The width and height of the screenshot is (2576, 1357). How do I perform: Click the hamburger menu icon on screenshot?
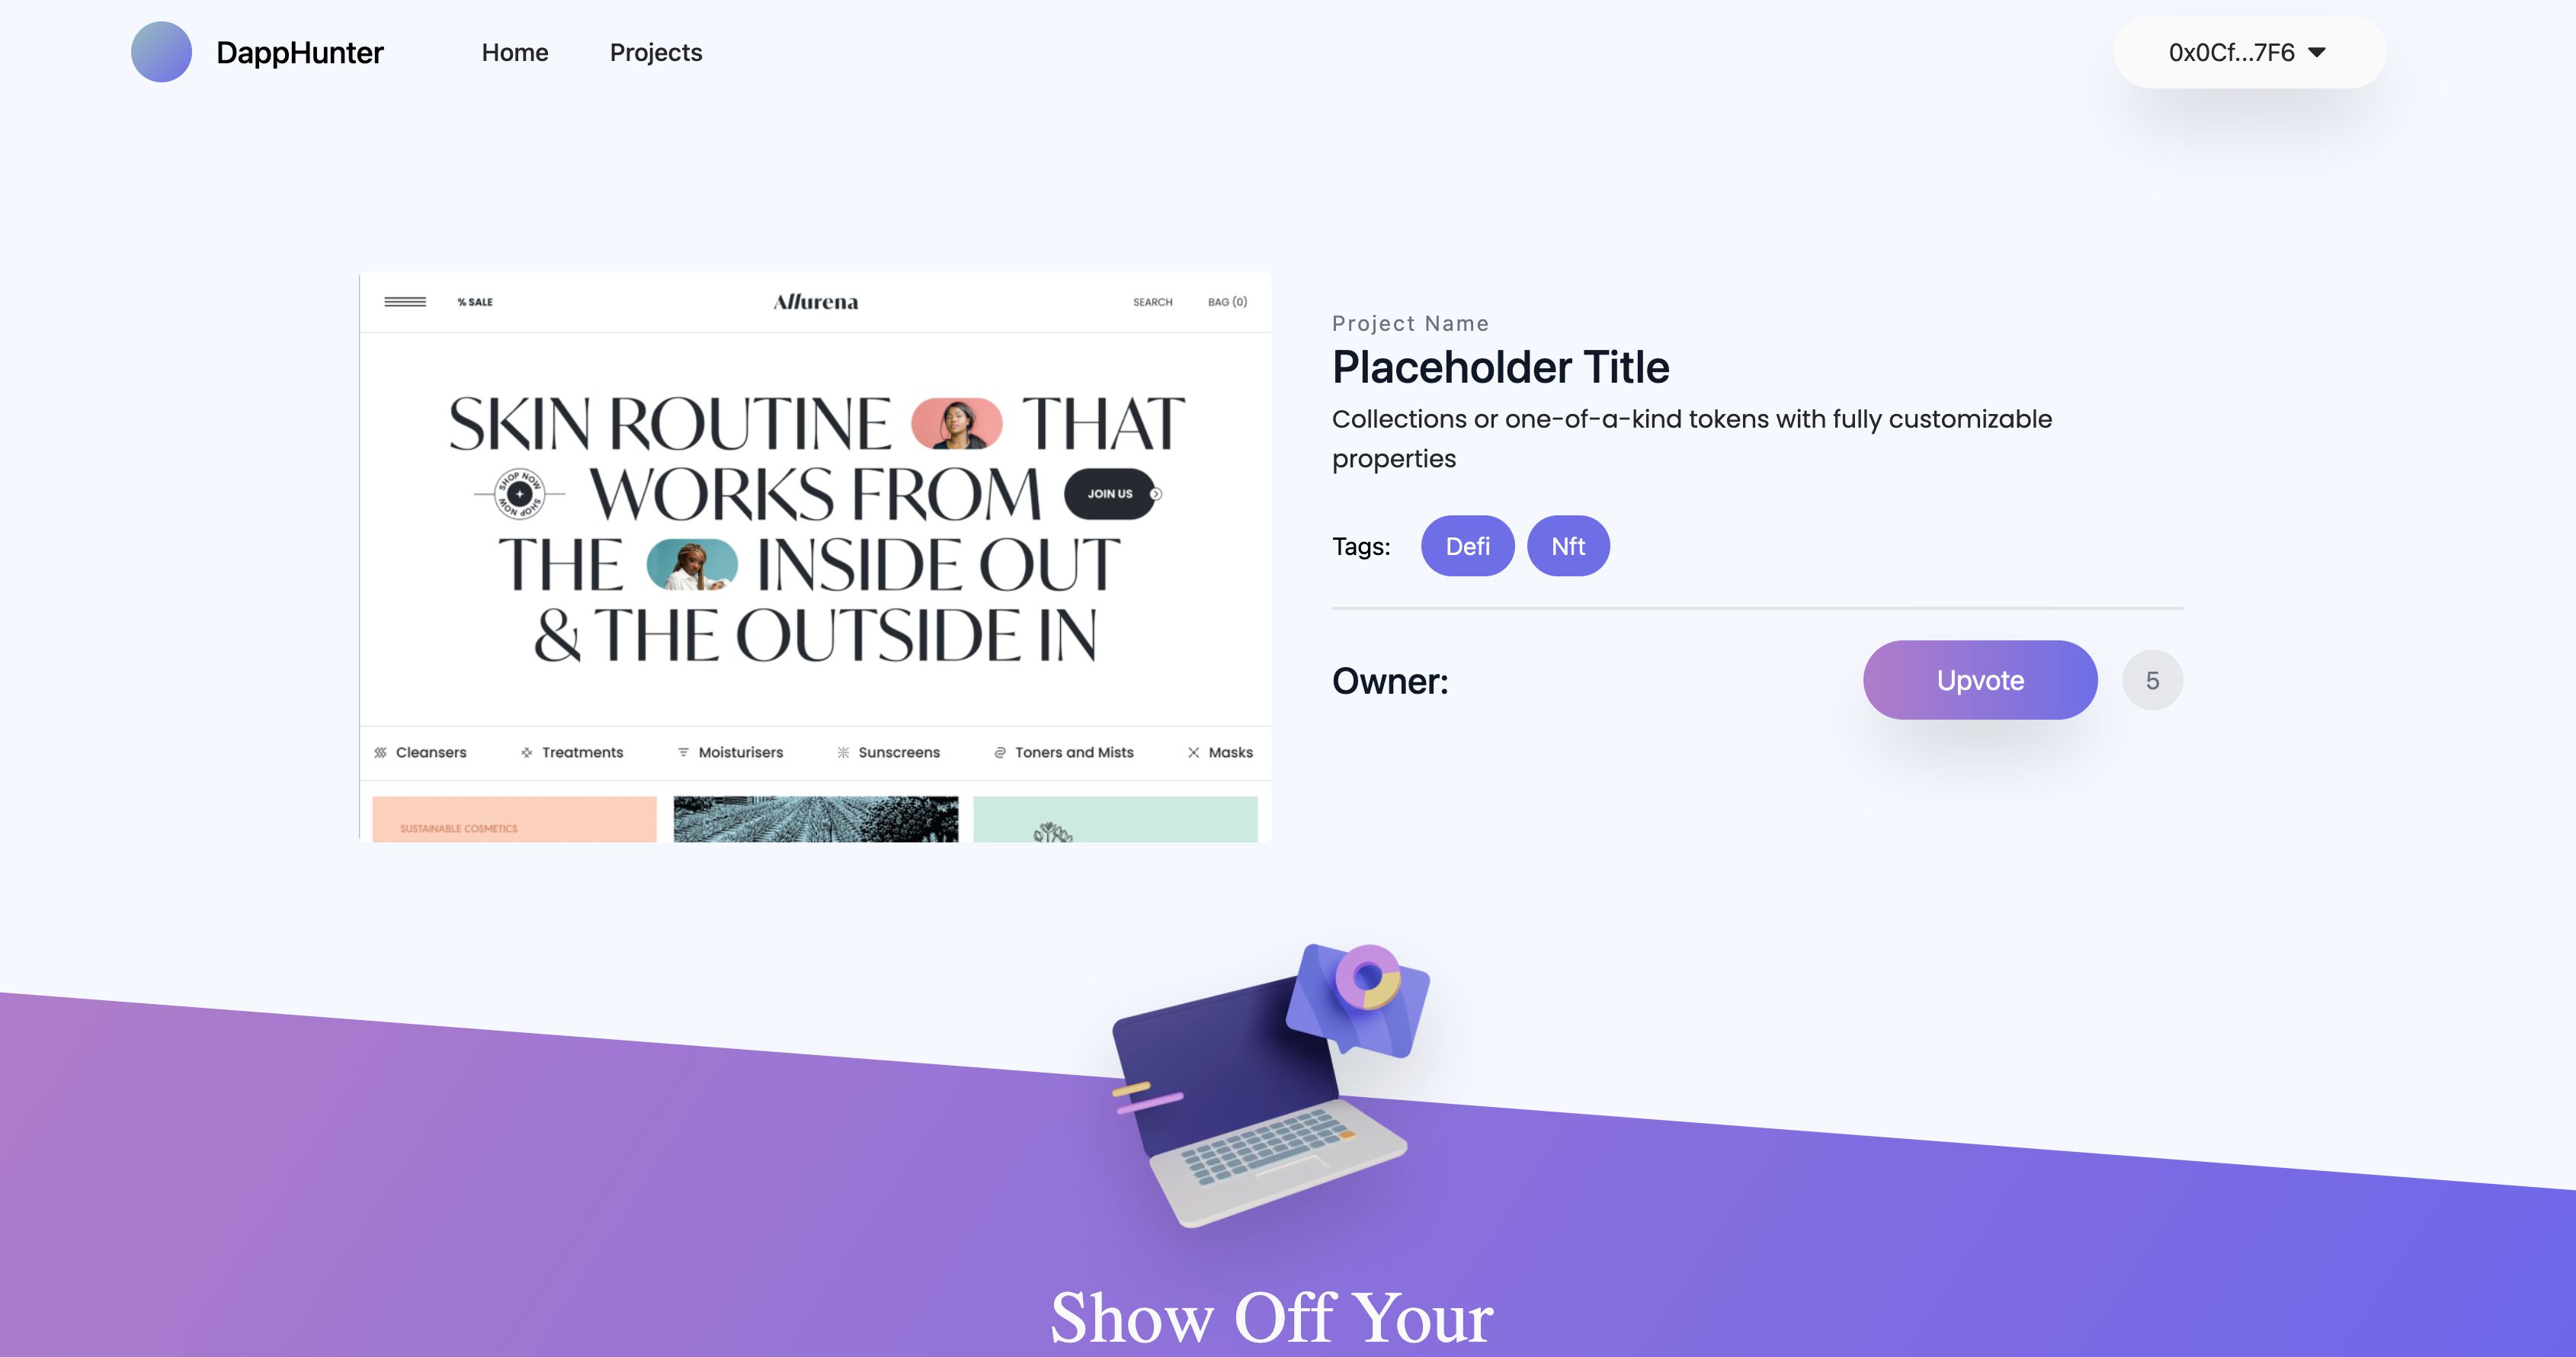pos(404,302)
